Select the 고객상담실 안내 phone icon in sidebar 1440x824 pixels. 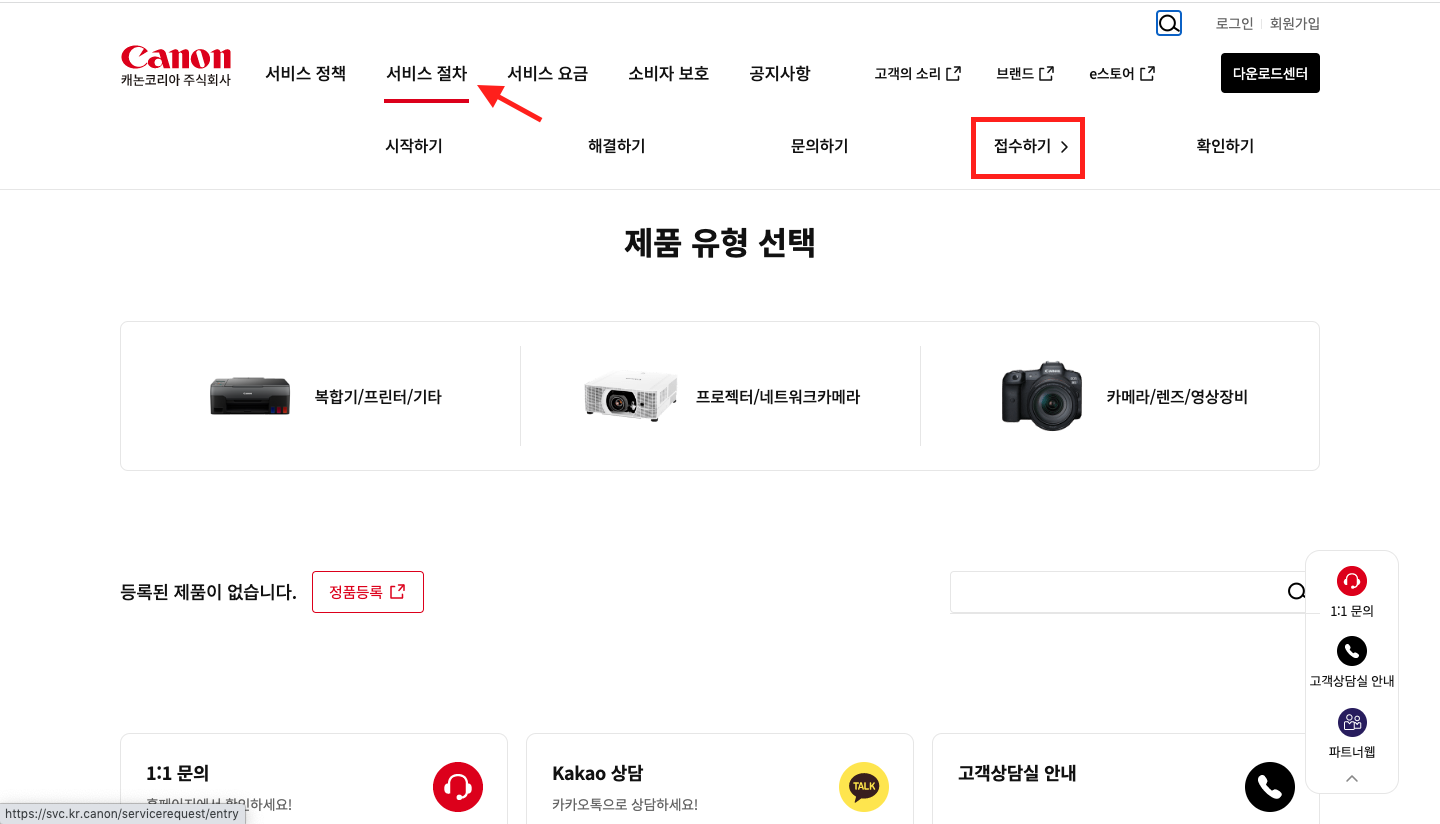tap(1351, 650)
